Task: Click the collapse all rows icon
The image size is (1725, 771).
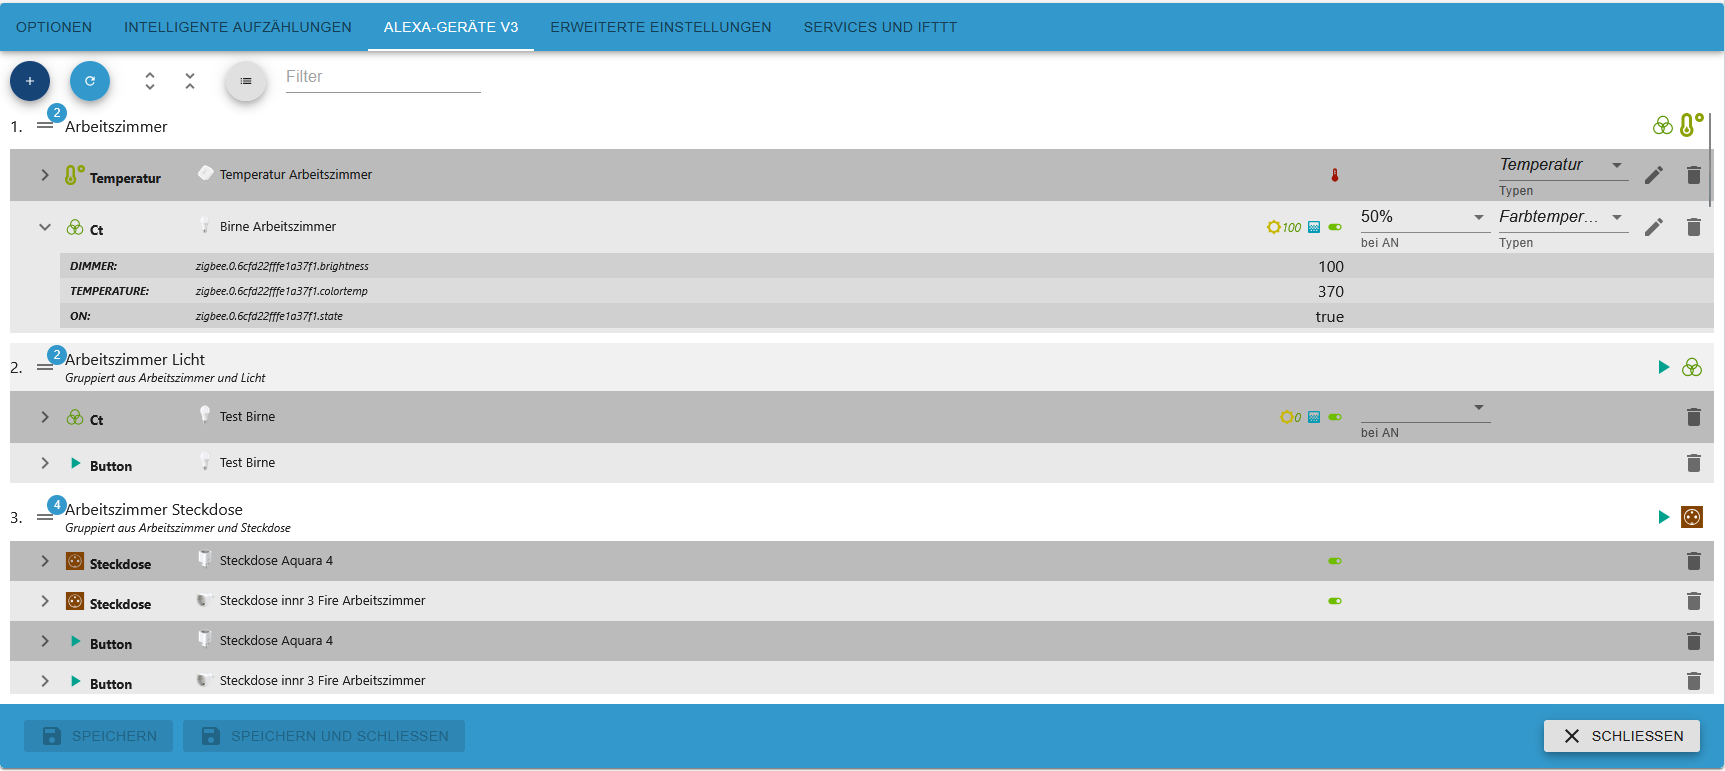Action: [x=190, y=81]
